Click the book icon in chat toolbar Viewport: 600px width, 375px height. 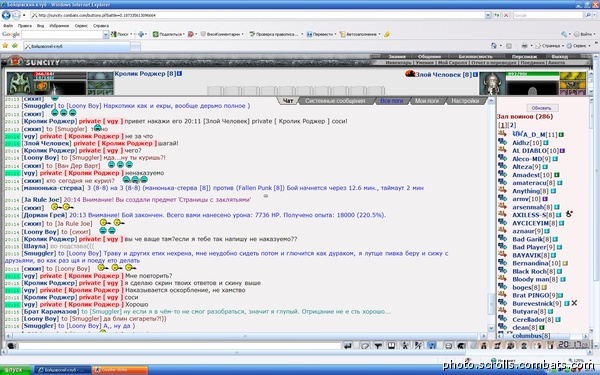pos(391,346)
